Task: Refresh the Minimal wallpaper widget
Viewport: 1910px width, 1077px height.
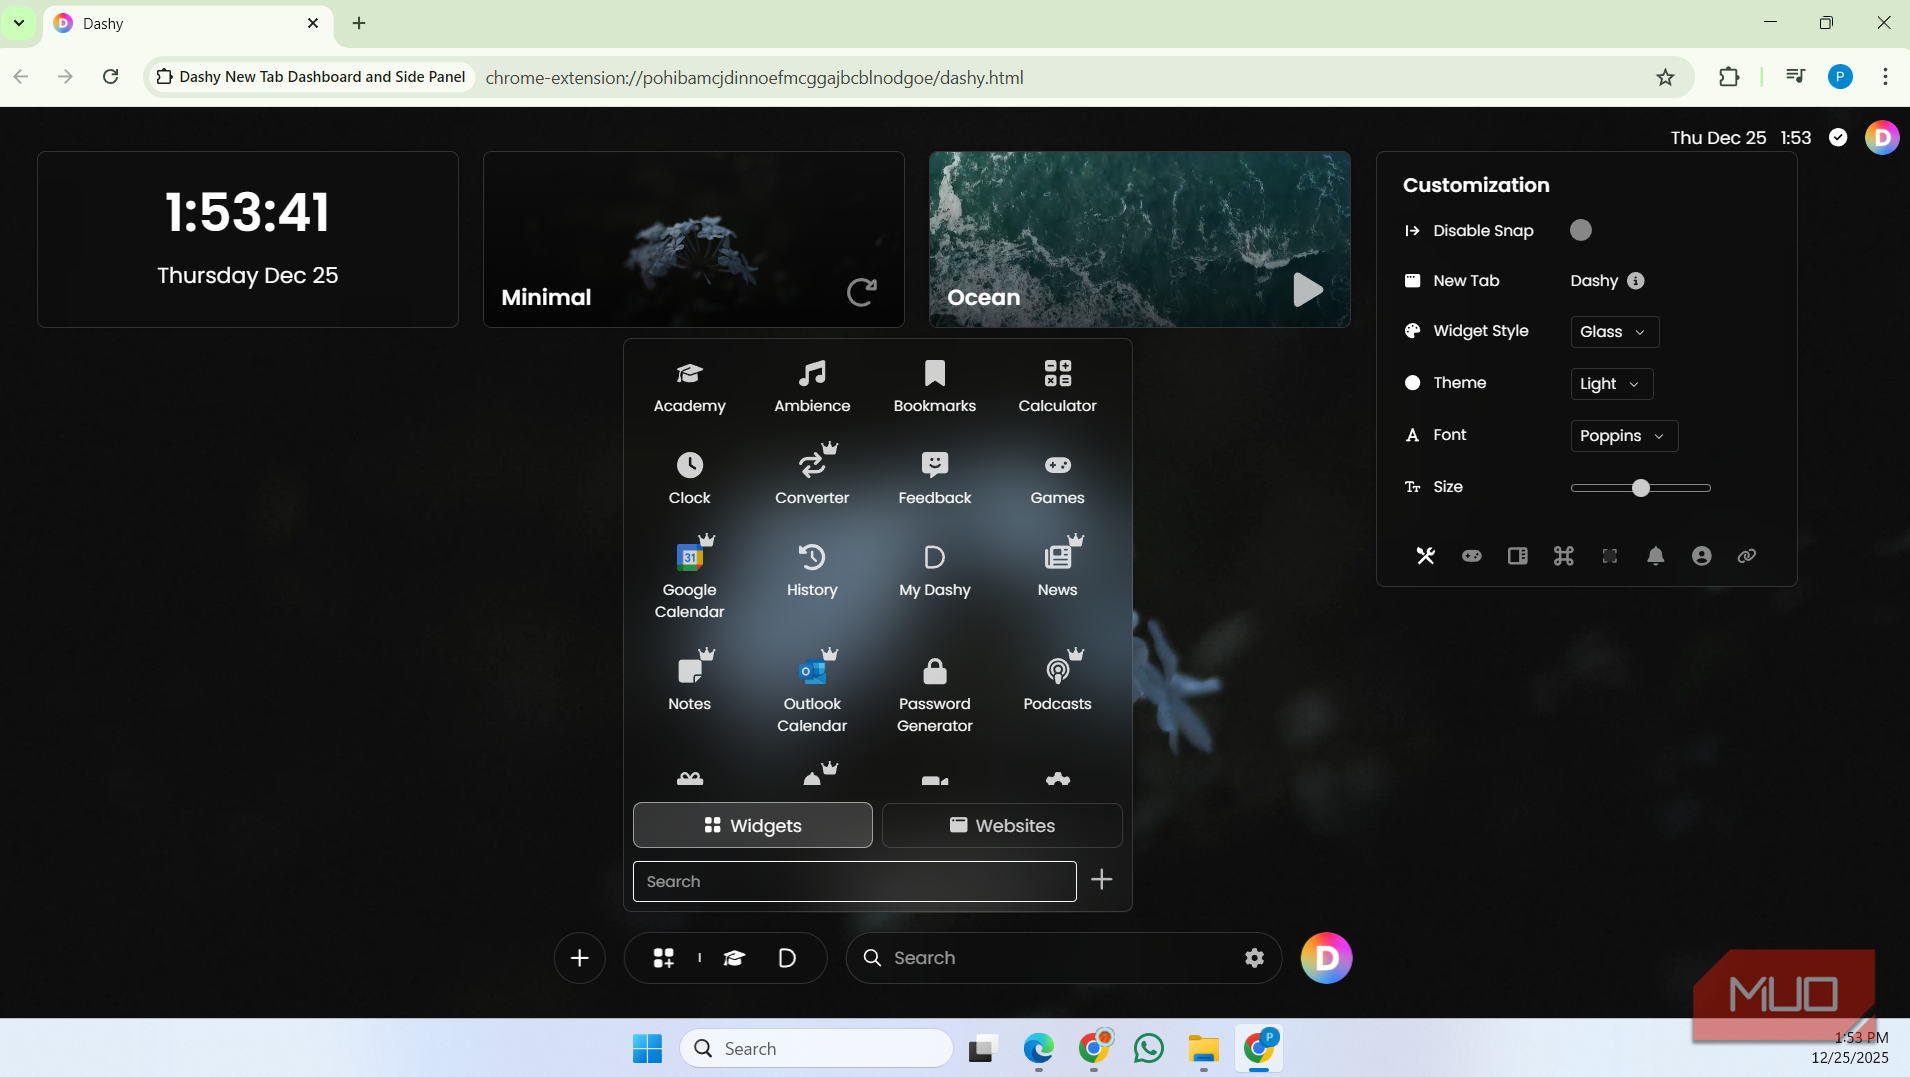Action: (x=861, y=292)
